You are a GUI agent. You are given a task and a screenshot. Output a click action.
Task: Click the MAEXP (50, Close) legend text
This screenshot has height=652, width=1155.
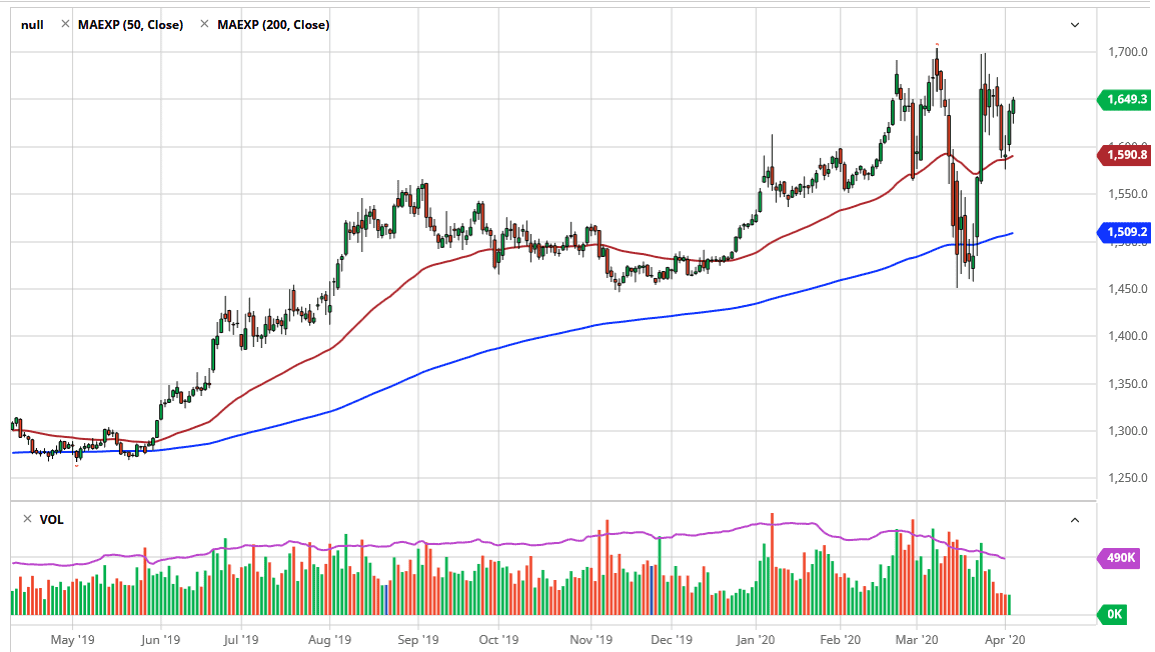pos(130,24)
